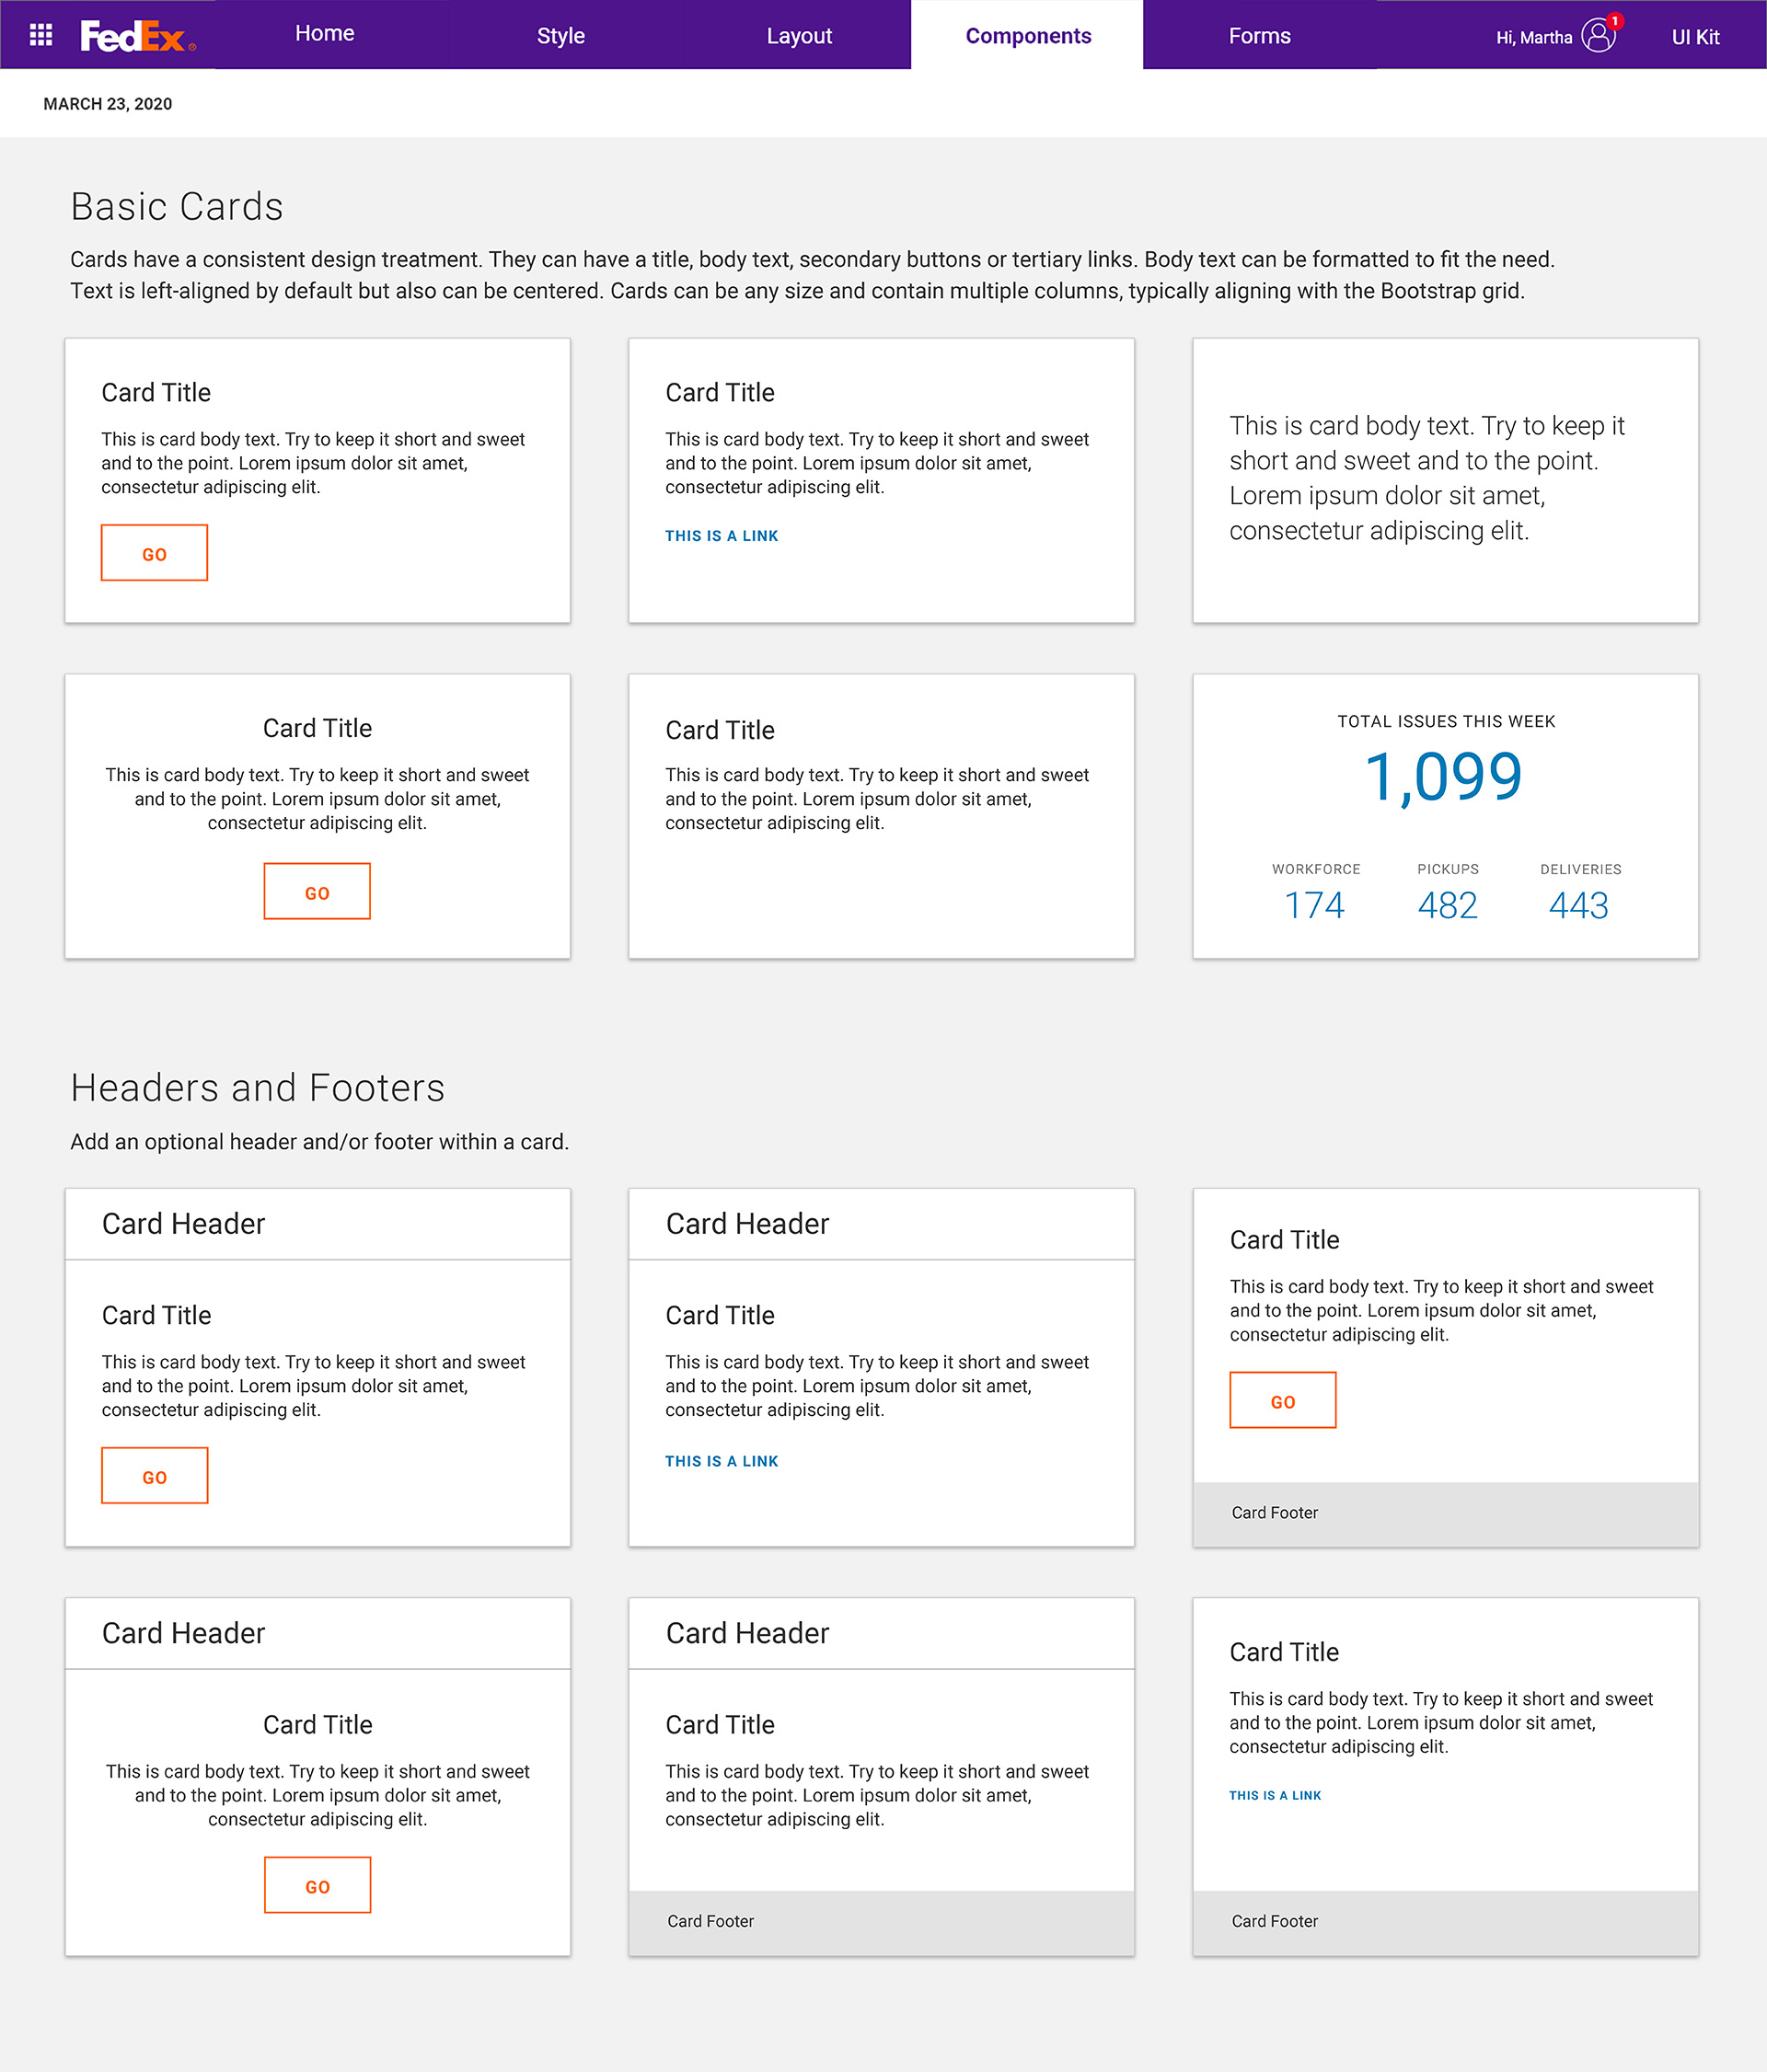Go to the Layout tab
The width and height of the screenshot is (1767, 2072).
(799, 36)
